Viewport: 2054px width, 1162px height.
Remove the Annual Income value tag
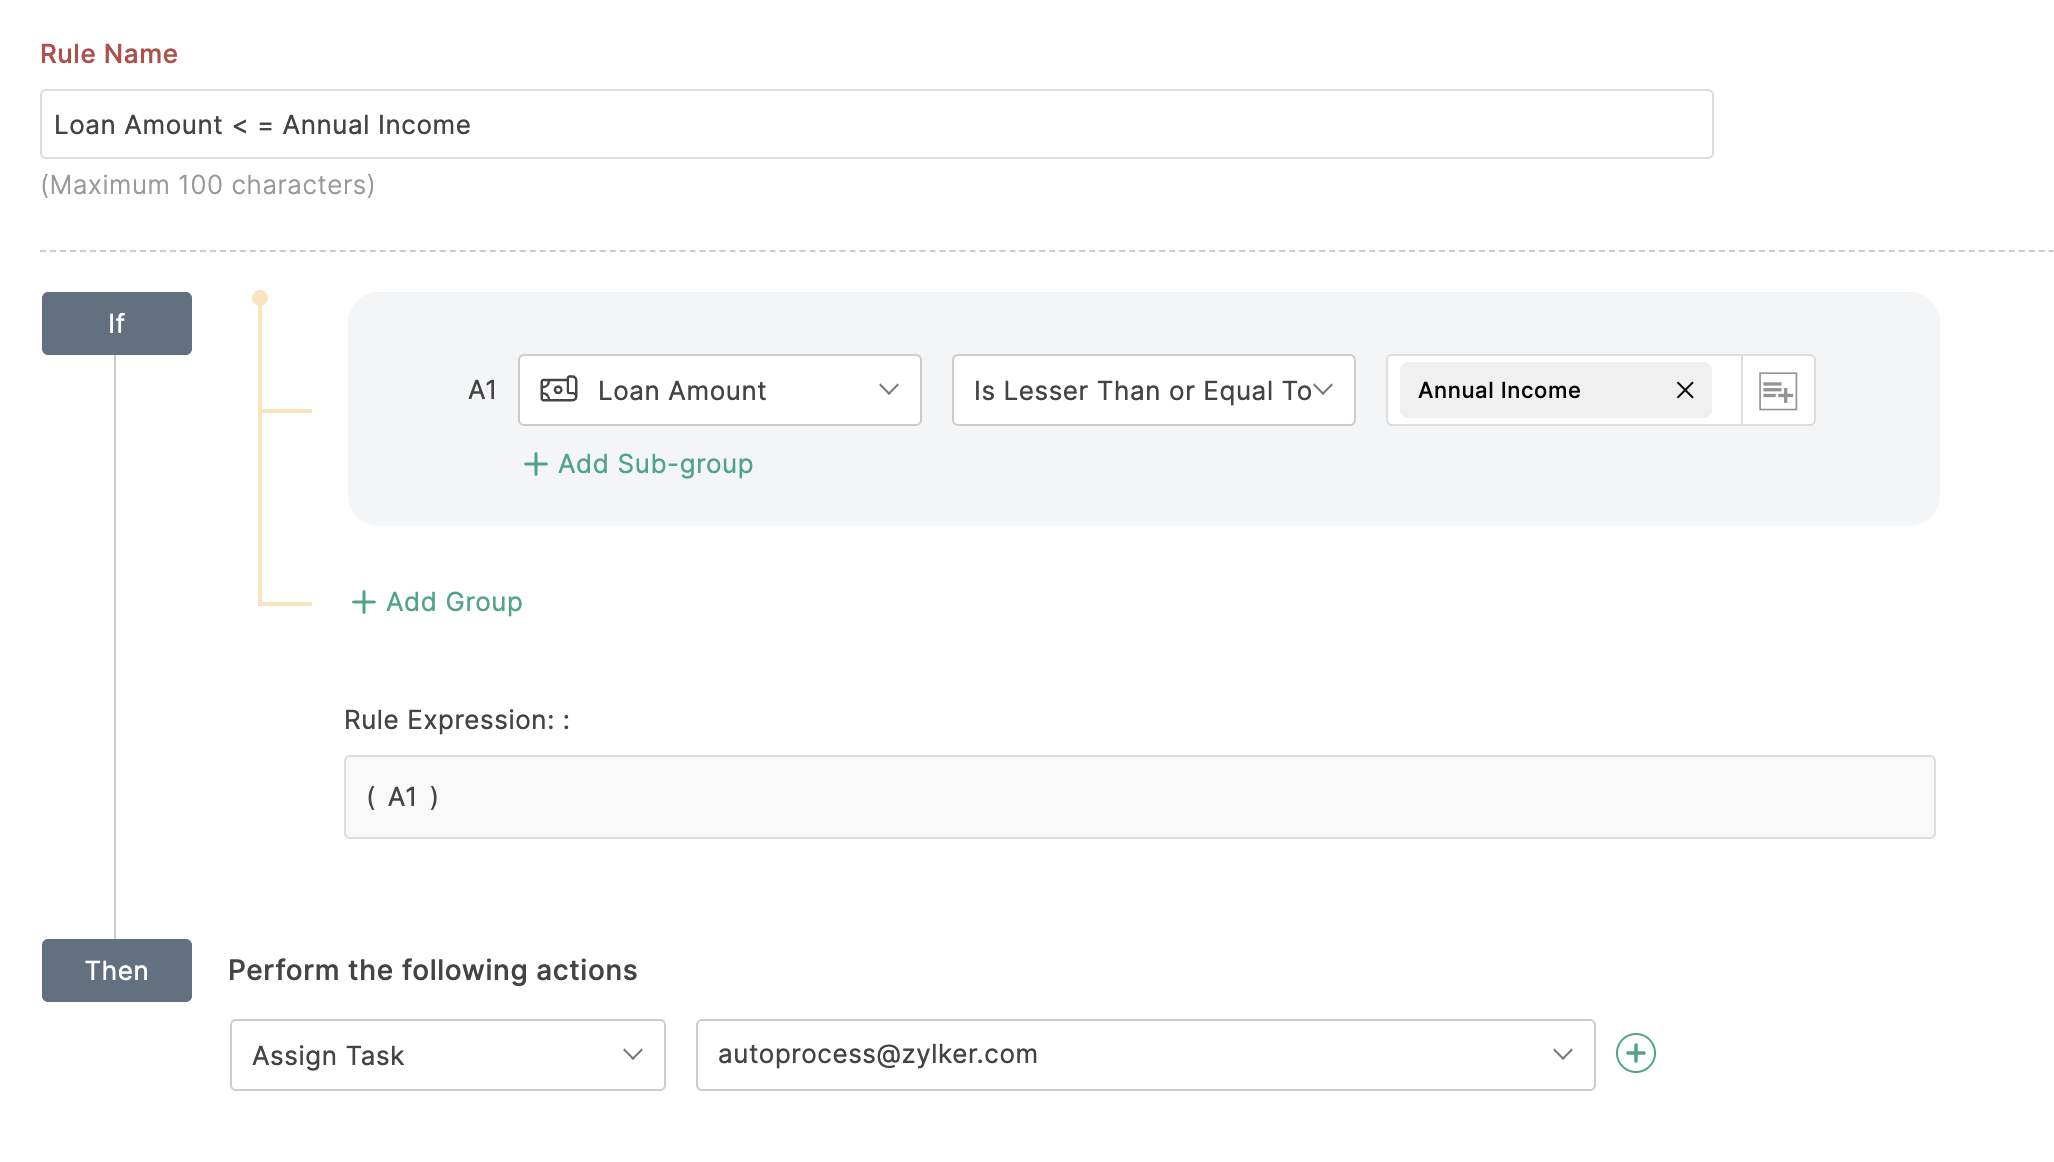click(1685, 390)
